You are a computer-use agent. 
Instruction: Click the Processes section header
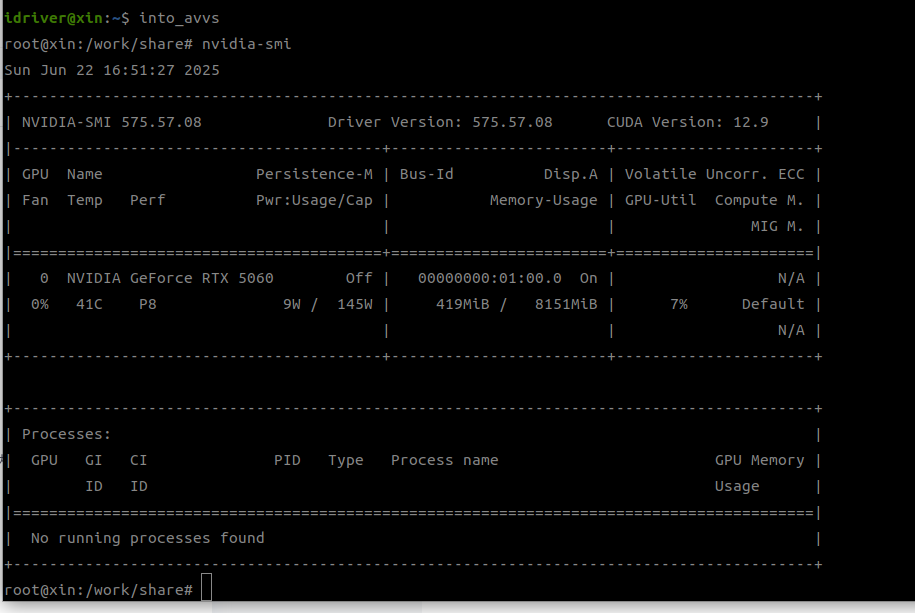pos(63,434)
